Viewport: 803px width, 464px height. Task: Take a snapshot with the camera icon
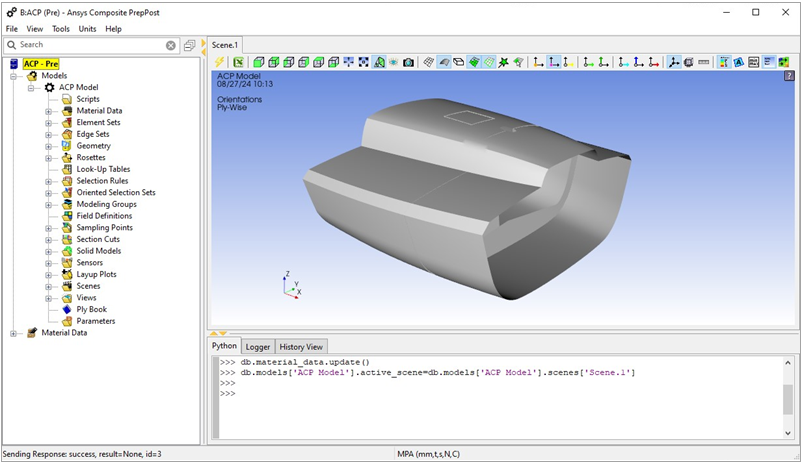pyautogui.click(x=408, y=62)
